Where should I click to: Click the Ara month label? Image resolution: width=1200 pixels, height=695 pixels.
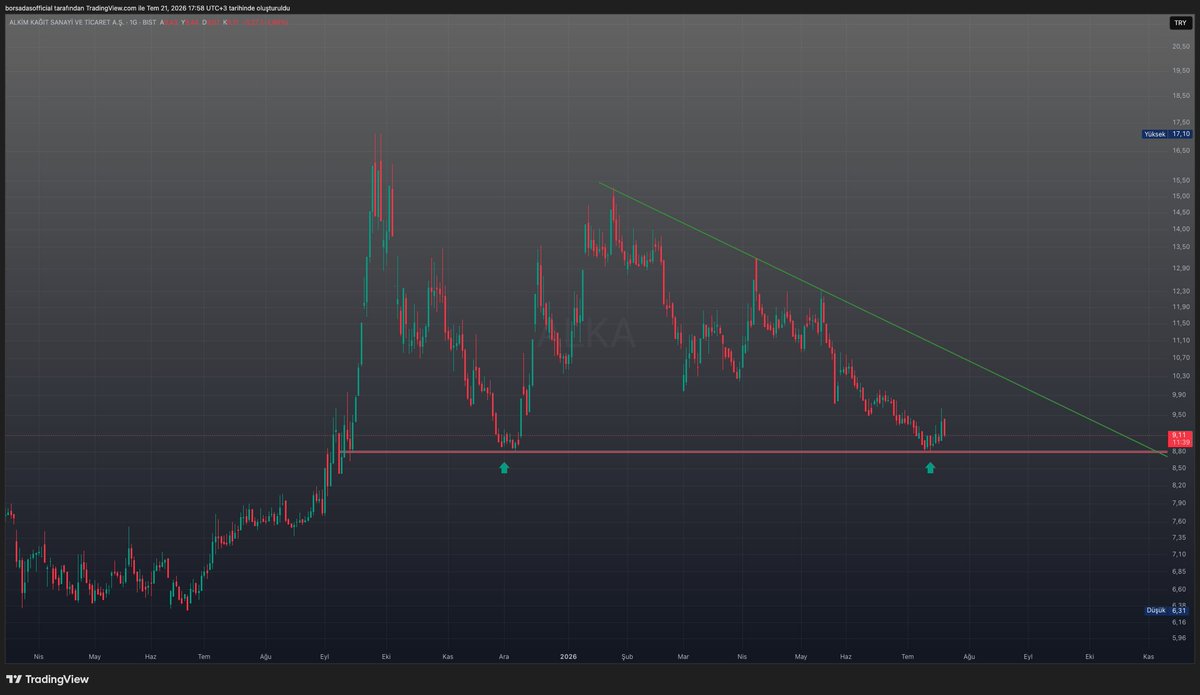(505, 657)
